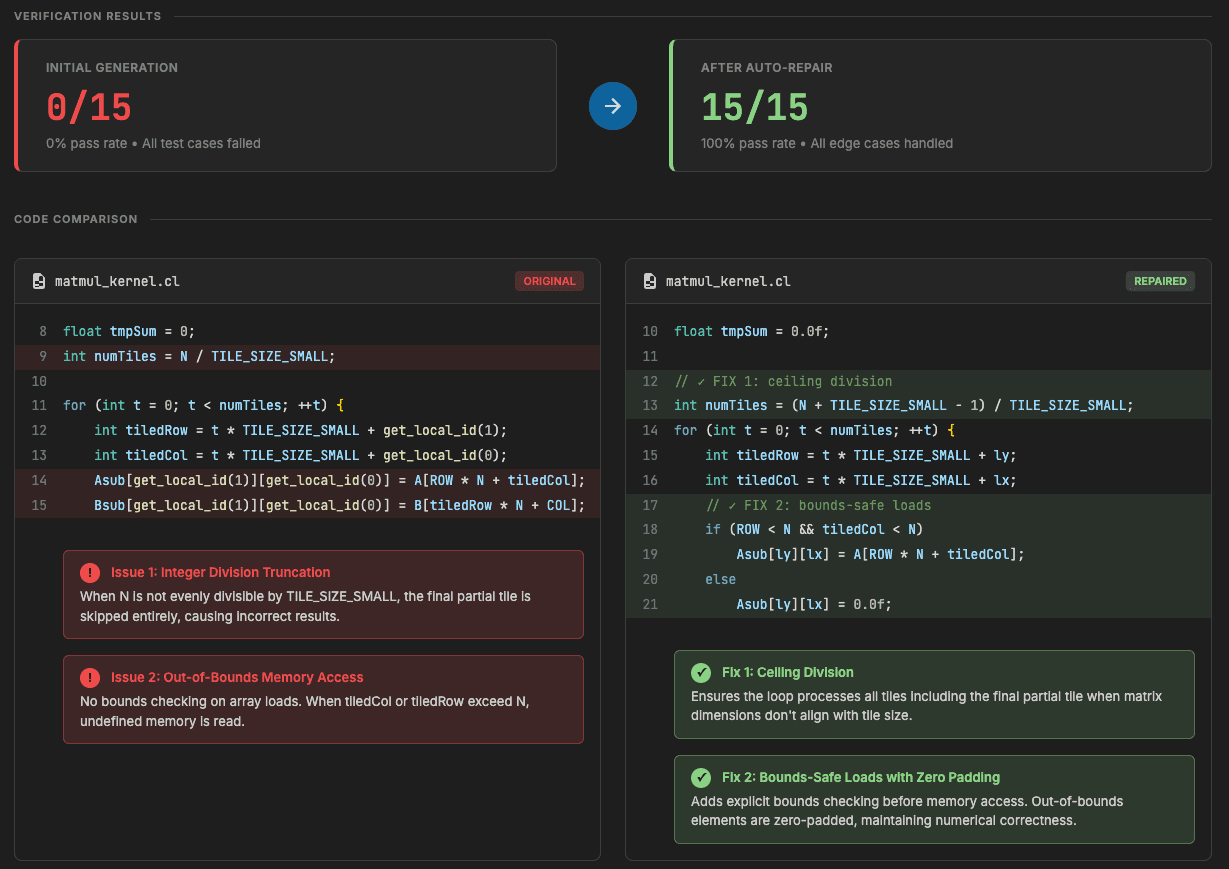Click repaired line 19 Asub[ly][lx] load
This screenshot has width=1229, height=869.
[918, 555]
